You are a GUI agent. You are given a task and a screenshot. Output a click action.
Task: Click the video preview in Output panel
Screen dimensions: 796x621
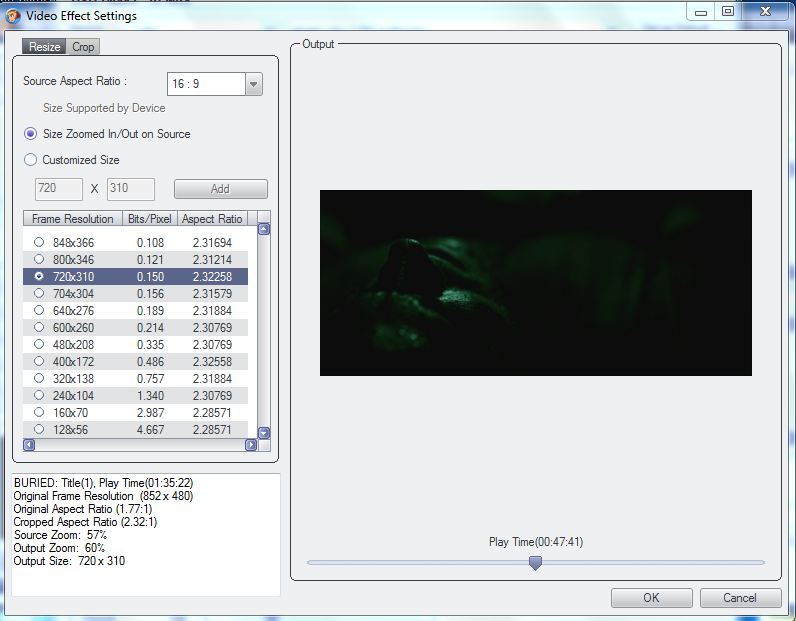(x=536, y=283)
